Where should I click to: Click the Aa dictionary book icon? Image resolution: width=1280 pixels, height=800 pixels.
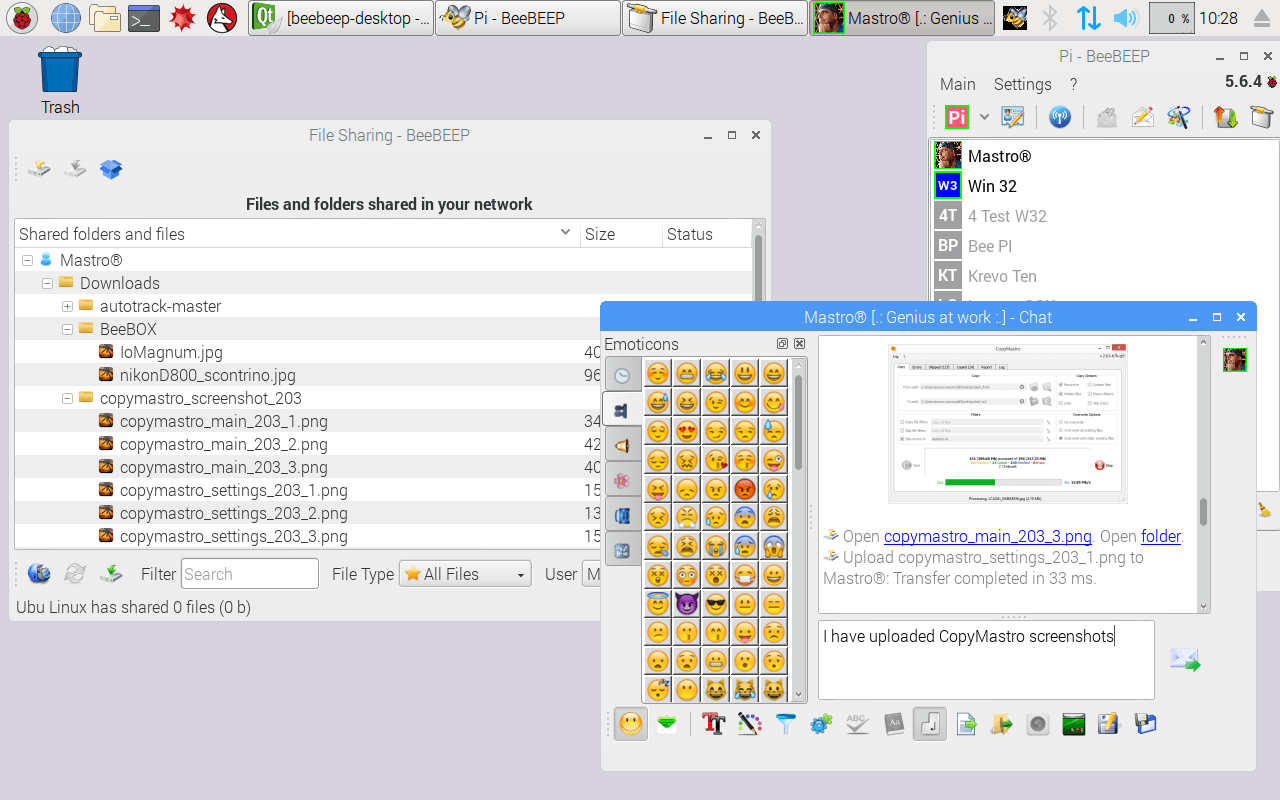[x=894, y=723]
